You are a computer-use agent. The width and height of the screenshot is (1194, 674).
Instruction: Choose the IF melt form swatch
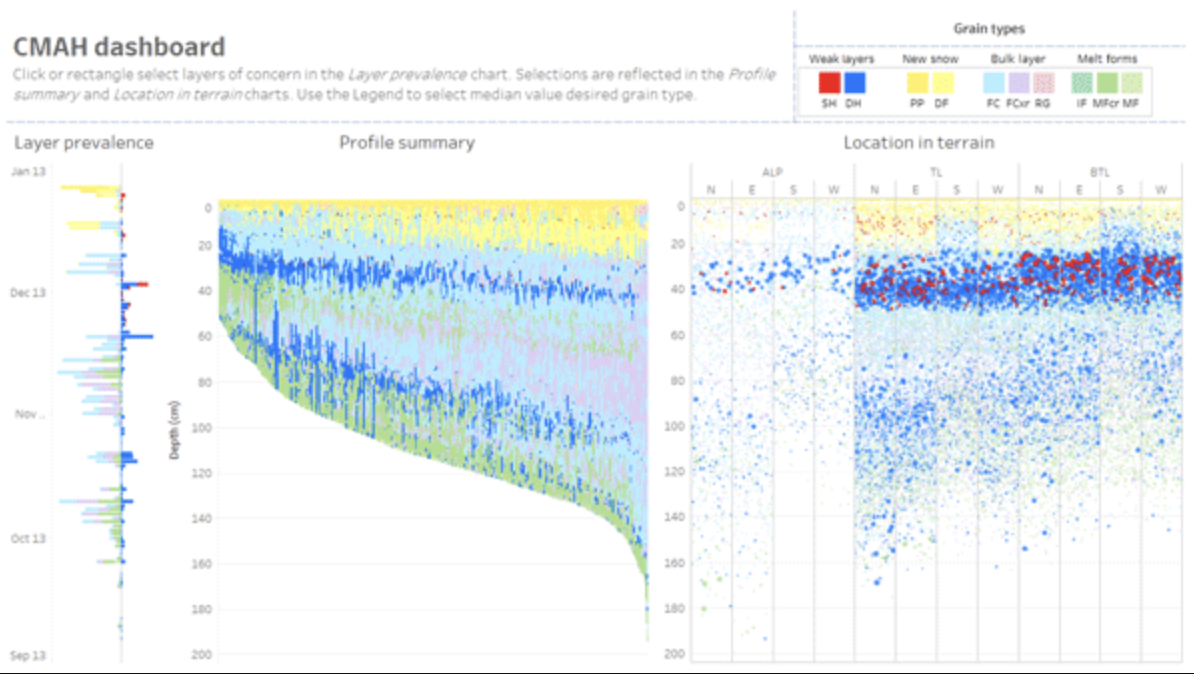tap(1083, 82)
